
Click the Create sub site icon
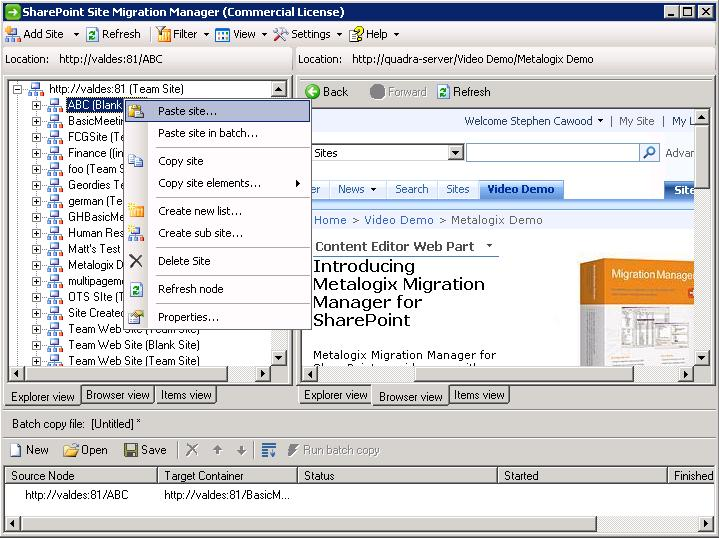136,233
